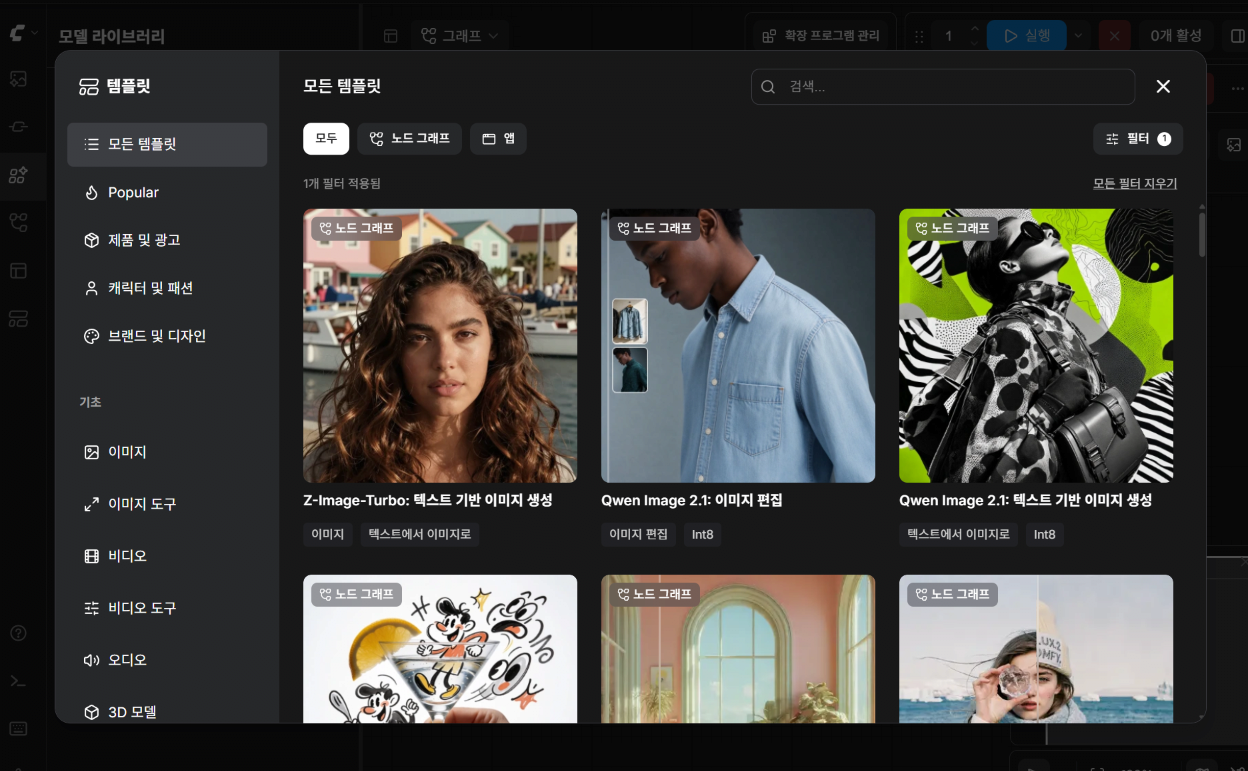The width and height of the screenshot is (1248, 771).
Task: Click the magnifier icon in the search box
Action: tap(768, 87)
